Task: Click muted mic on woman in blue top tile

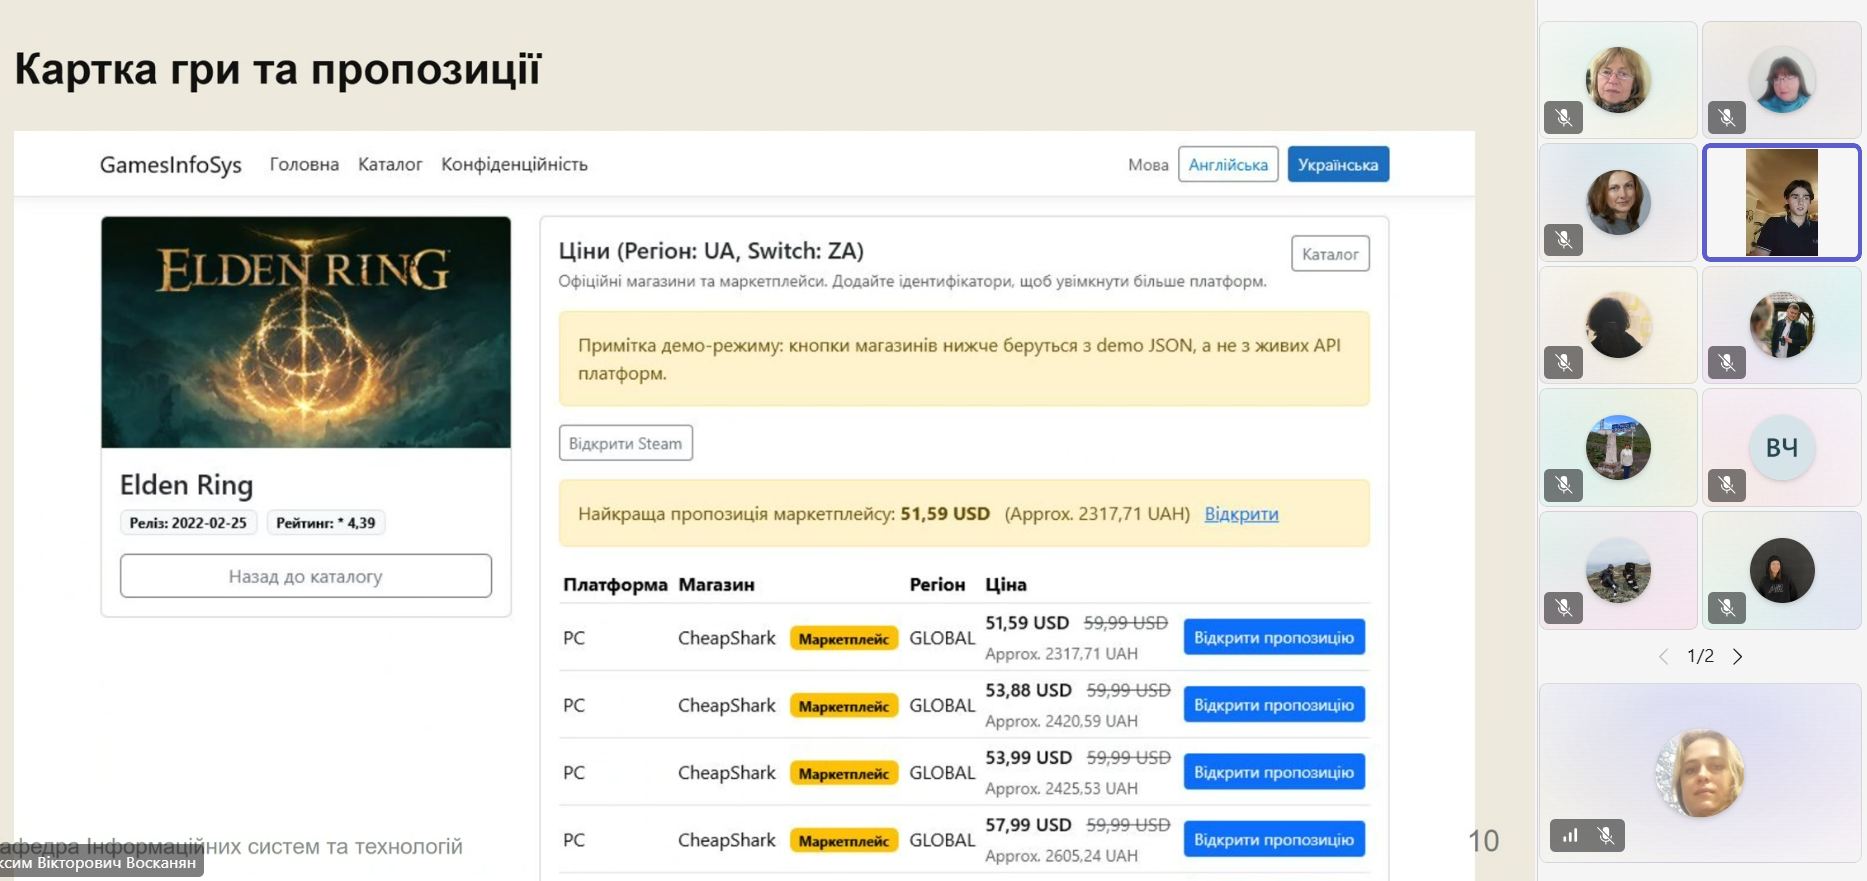Action: click(1726, 118)
